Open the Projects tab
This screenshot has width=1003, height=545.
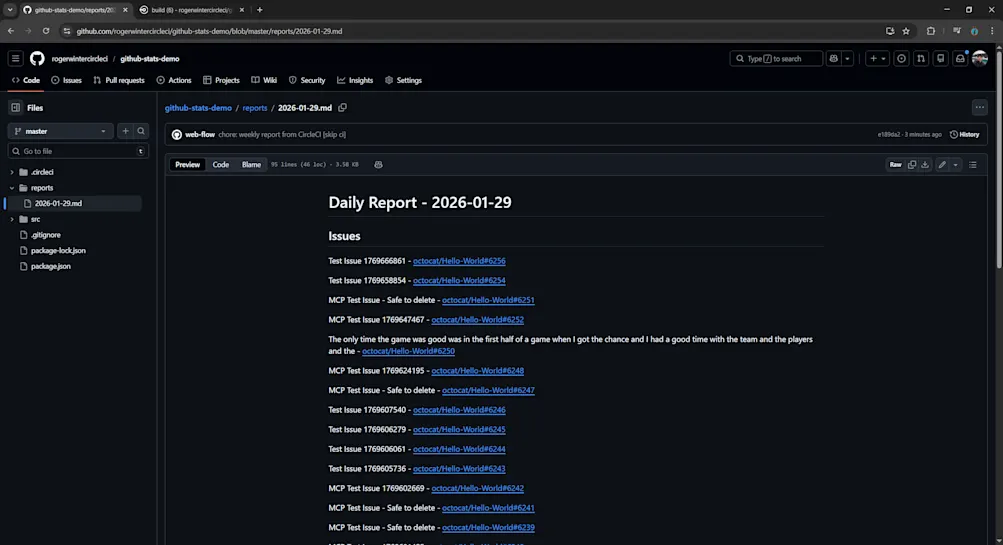tap(221, 81)
